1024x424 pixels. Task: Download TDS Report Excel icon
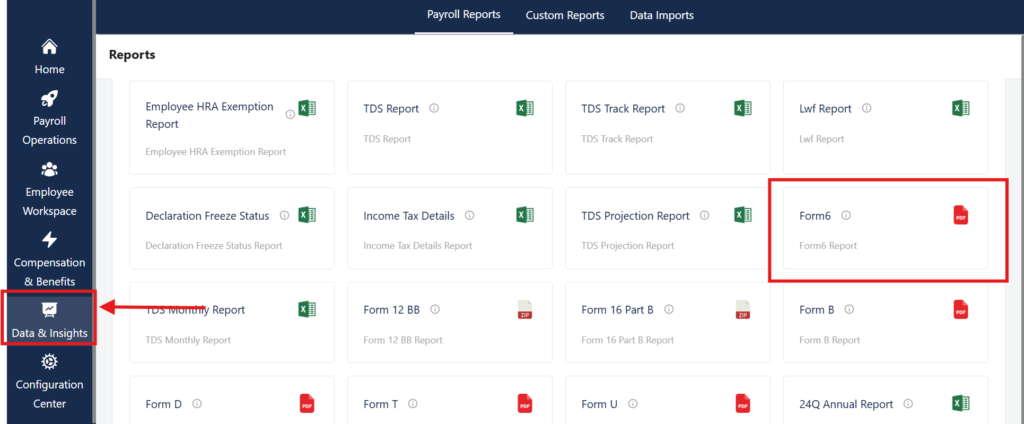(x=524, y=109)
